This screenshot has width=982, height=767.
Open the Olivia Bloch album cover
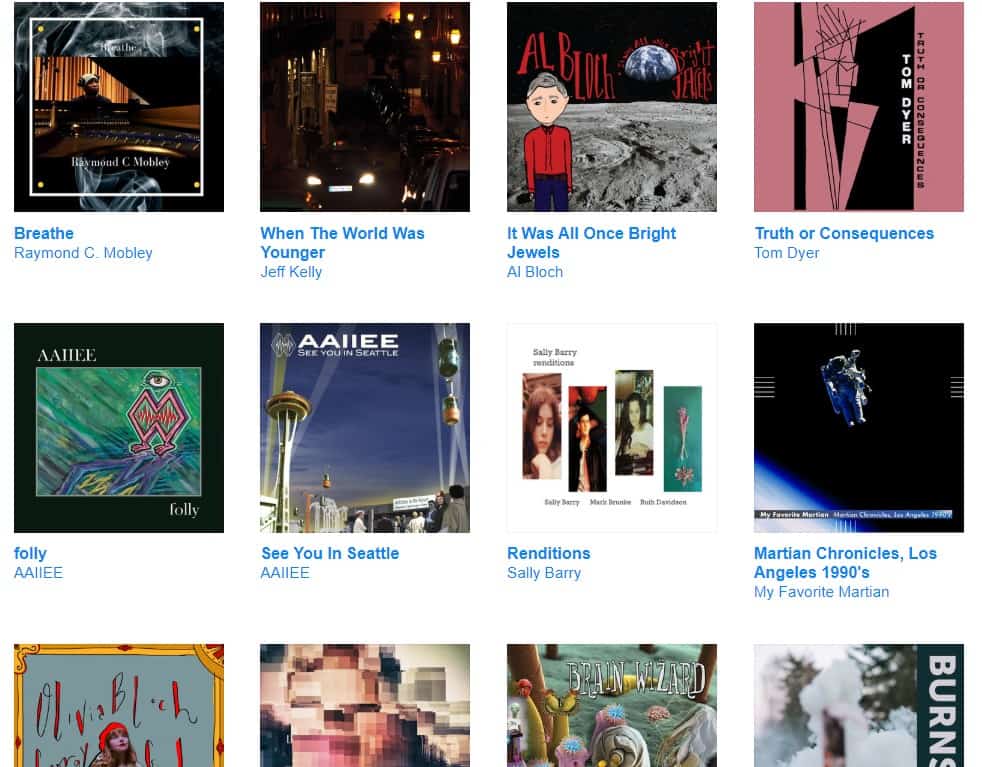[x=119, y=706]
